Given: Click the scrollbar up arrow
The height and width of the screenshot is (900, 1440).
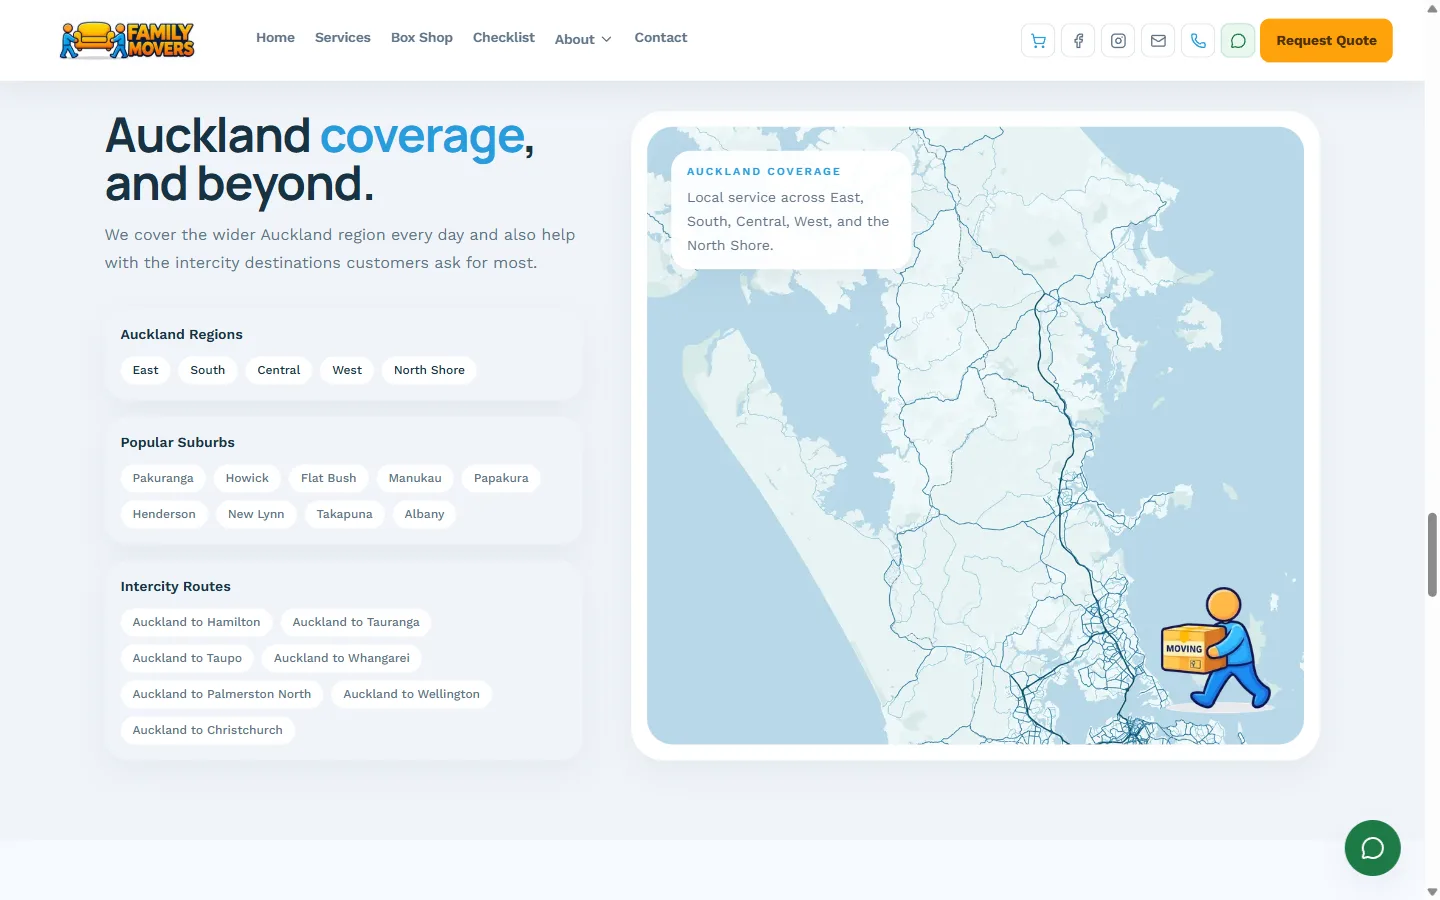Looking at the screenshot, I should pos(1432,8).
